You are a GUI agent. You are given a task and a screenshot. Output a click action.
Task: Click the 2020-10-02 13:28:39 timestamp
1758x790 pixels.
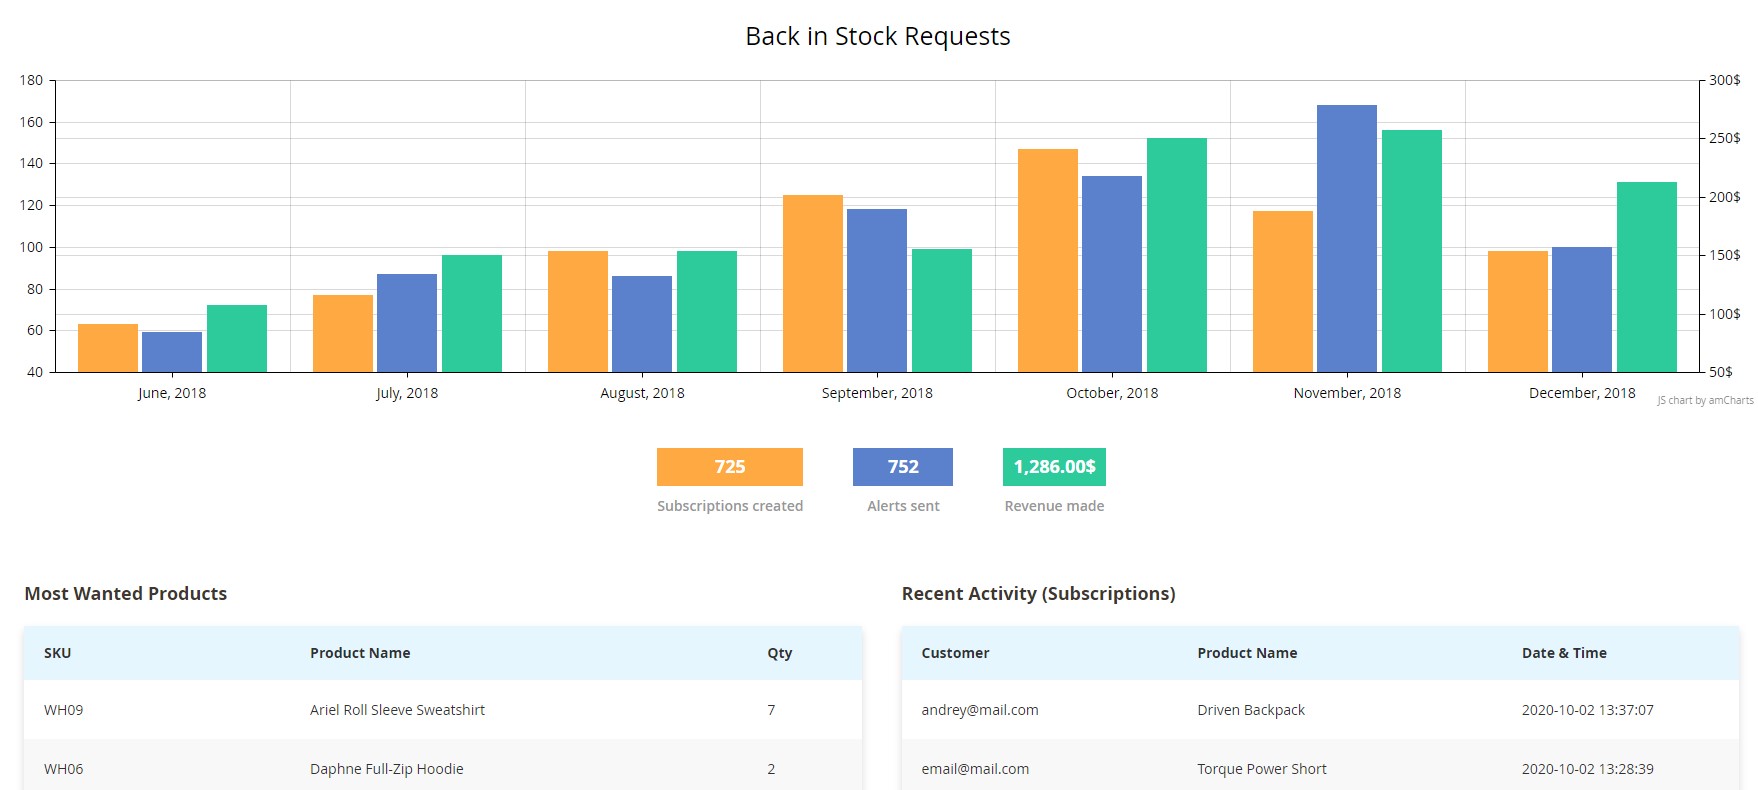1588,769
